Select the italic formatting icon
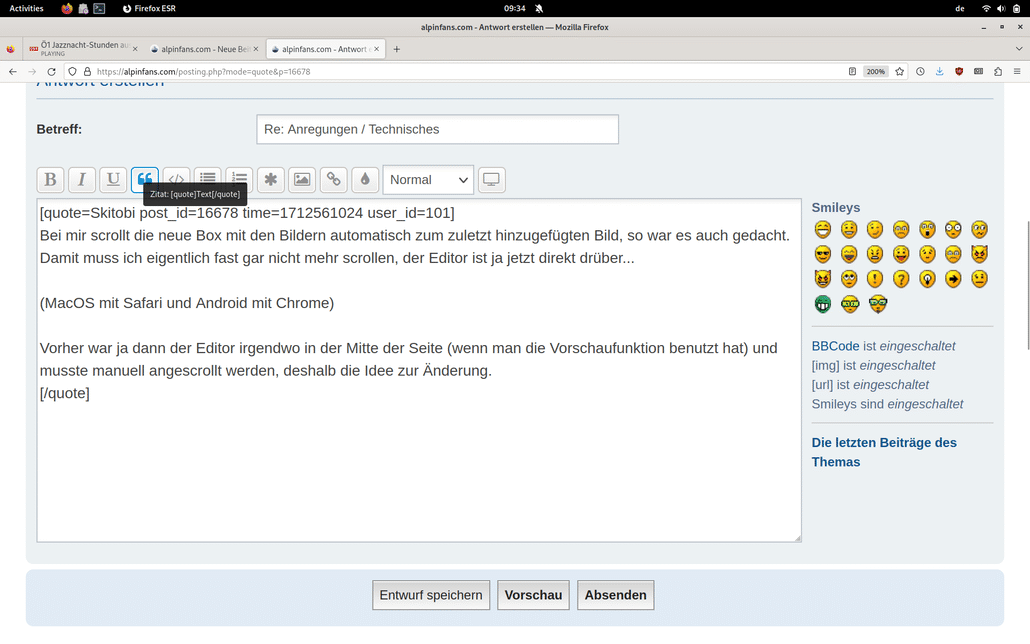Image resolution: width=1030 pixels, height=644 pixels. click(81, 179)
